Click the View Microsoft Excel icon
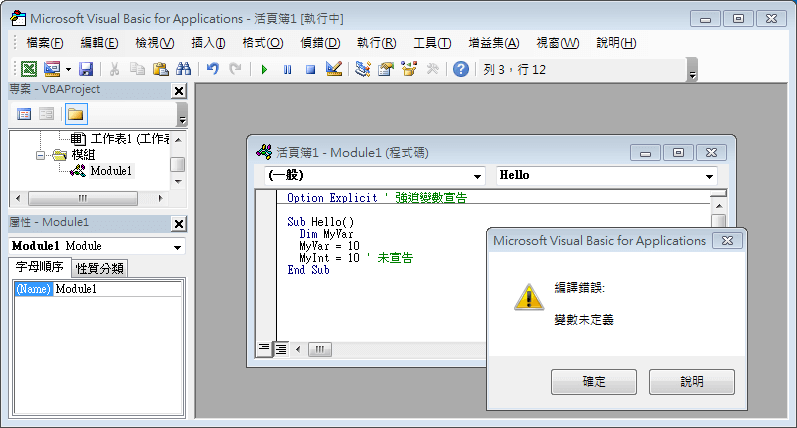Image resolution: width=797 pixels, height=428 pixels. tap(29, 69)
